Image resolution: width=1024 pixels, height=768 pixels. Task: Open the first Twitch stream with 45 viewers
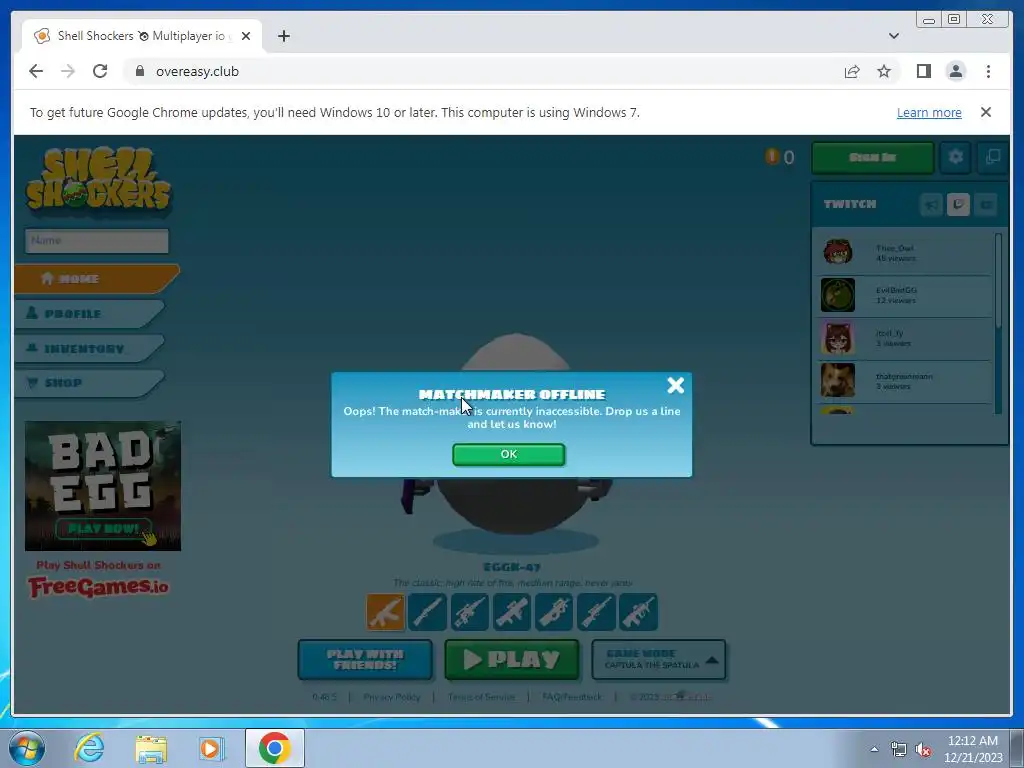(906, 252)
